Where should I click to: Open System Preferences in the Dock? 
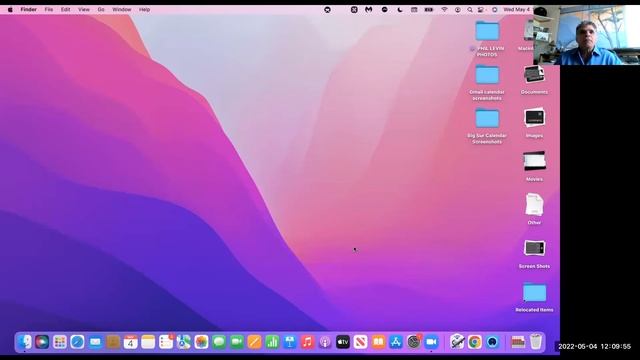[x=414, y=342]
